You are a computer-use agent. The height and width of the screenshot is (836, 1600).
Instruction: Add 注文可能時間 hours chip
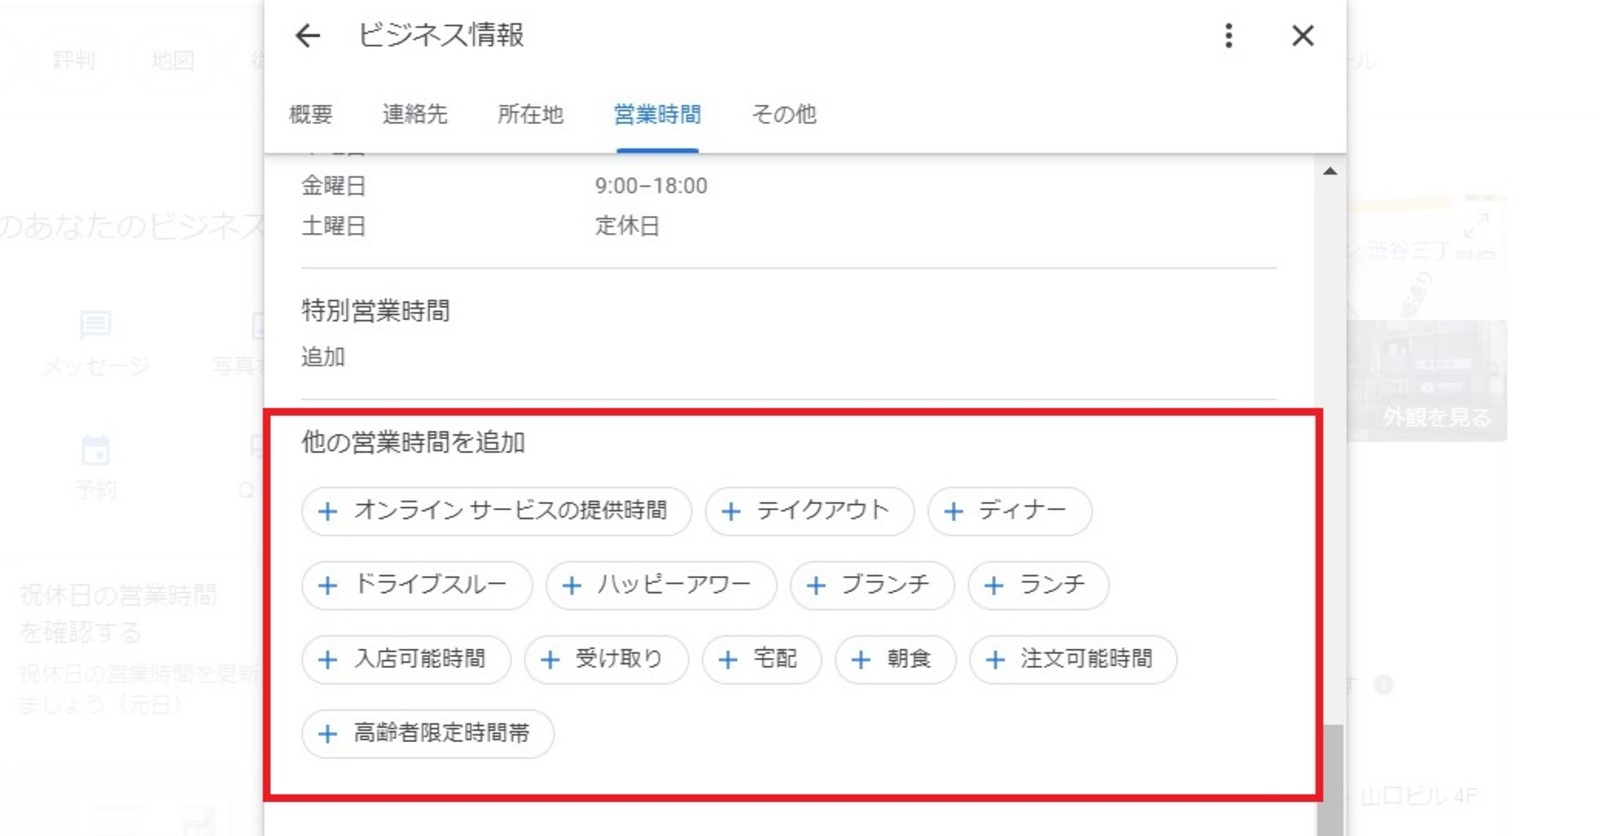(x=1073, y=659)
